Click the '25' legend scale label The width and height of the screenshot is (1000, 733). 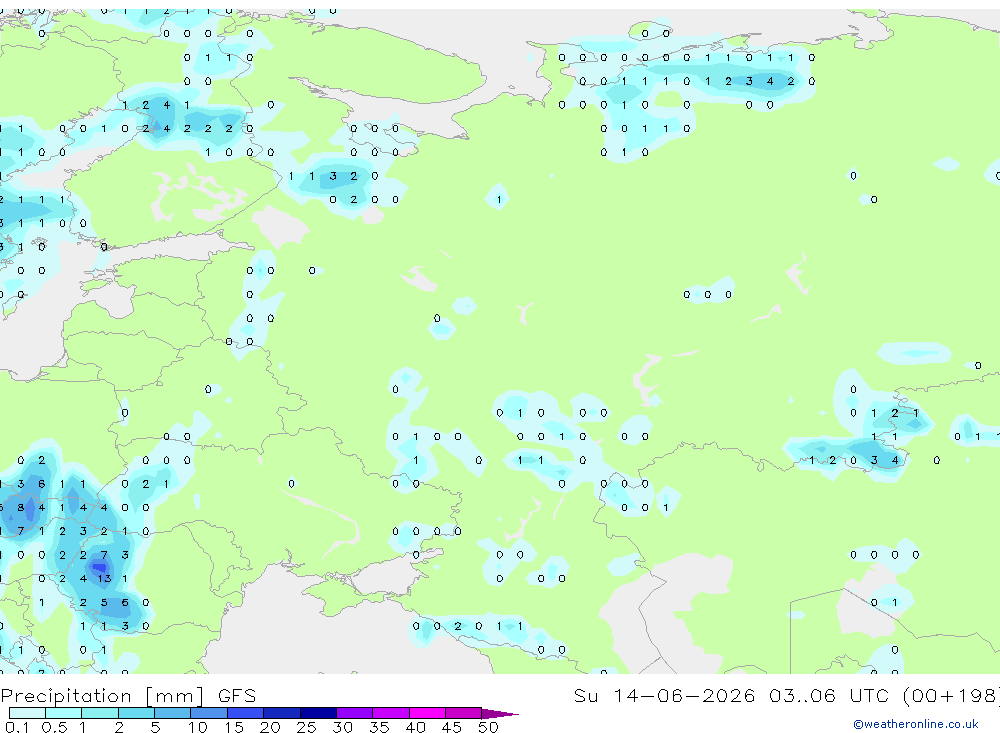(306, 727)
